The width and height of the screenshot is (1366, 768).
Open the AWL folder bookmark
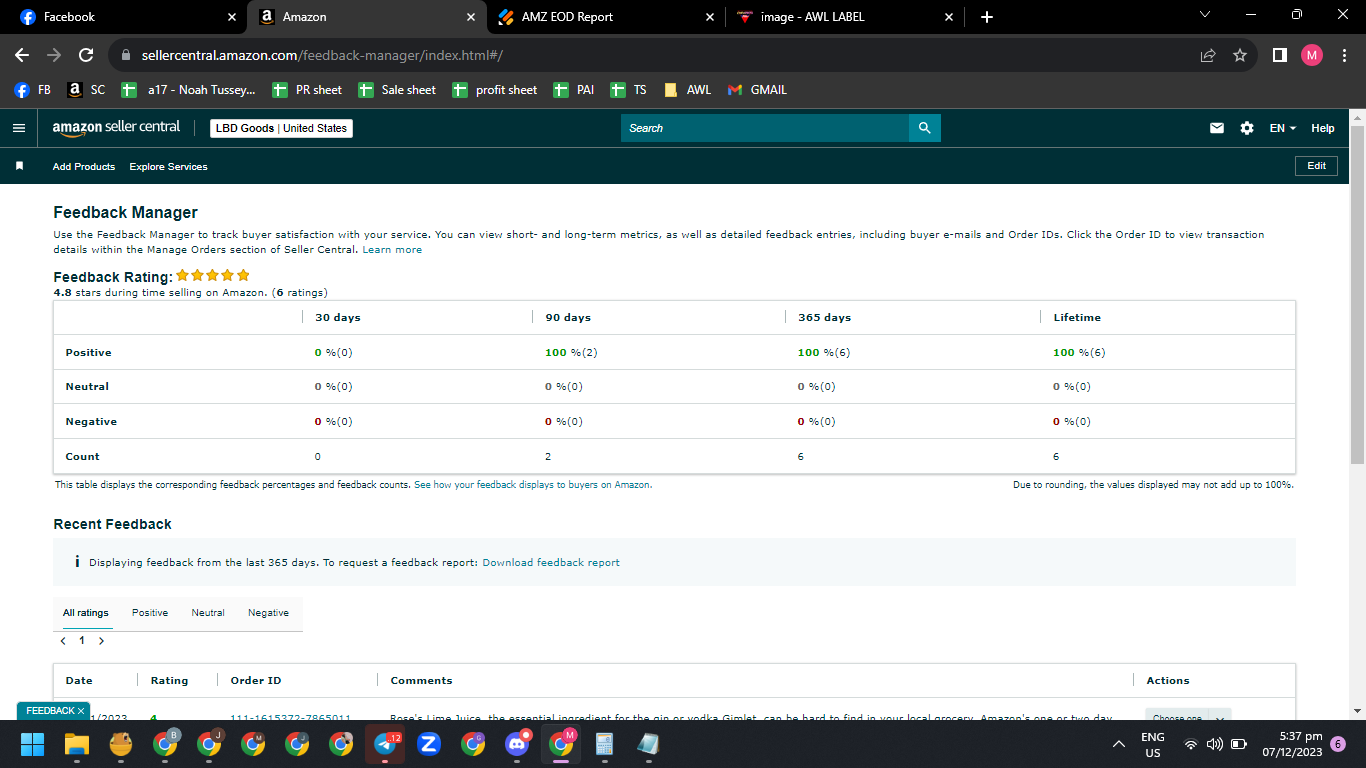coord(688,90)
